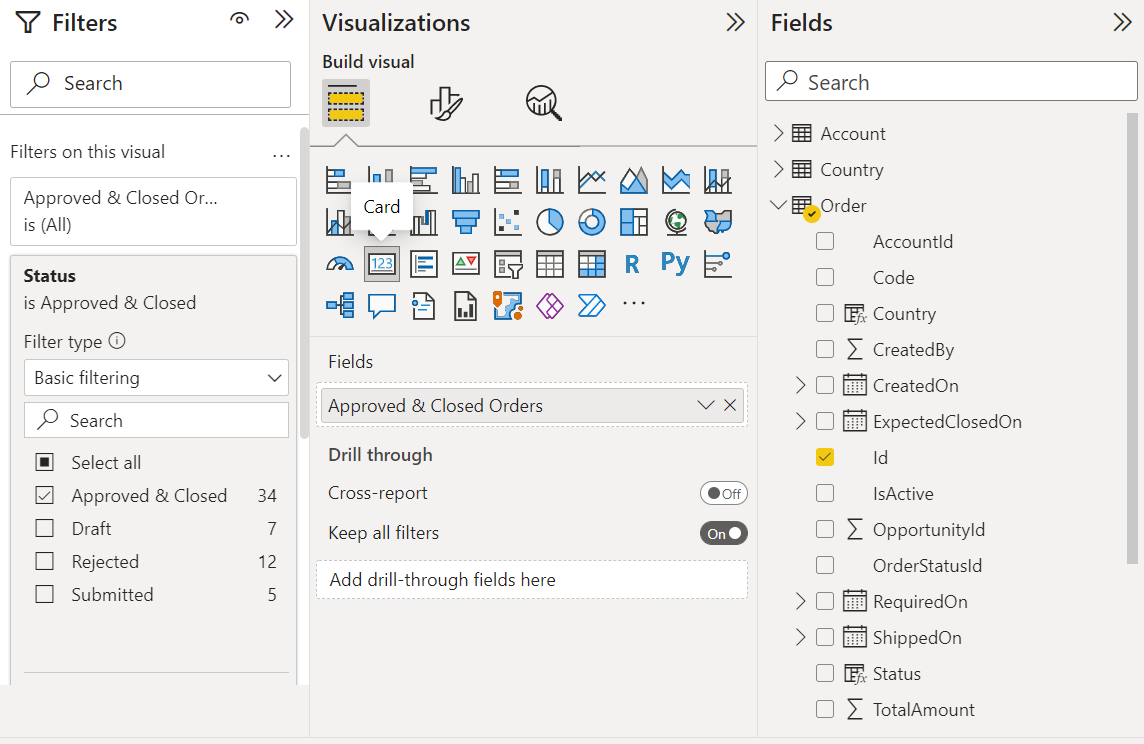
Task: Click the Fields pane search box
Action: 950,83
